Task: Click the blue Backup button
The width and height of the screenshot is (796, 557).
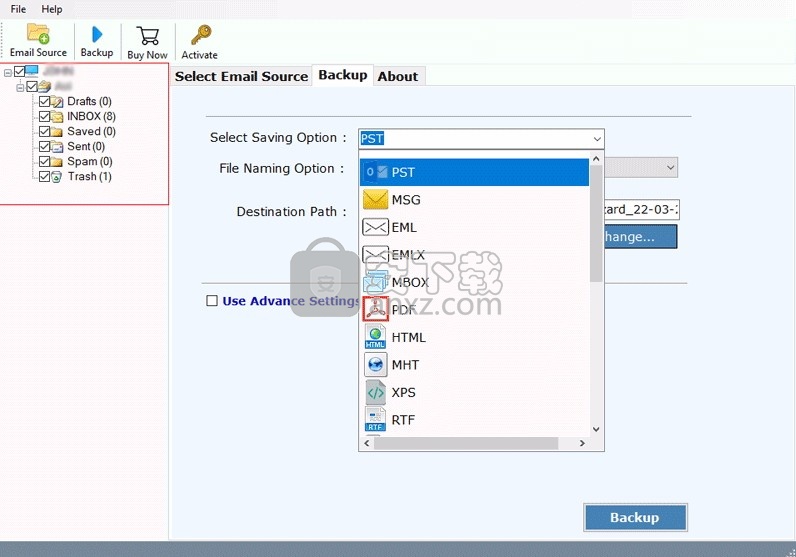Action: pyautogui.click(x=636, y=517)
